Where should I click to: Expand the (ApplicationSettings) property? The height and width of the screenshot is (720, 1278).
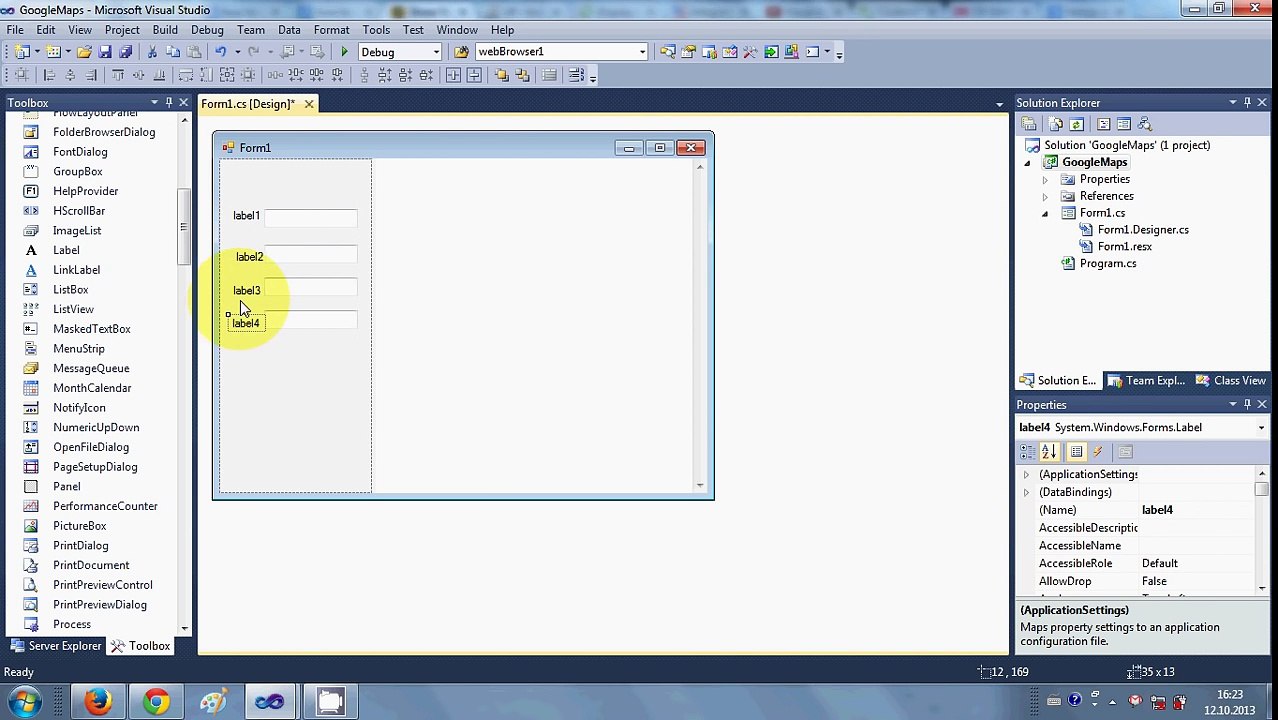[x=1026, y=475]
